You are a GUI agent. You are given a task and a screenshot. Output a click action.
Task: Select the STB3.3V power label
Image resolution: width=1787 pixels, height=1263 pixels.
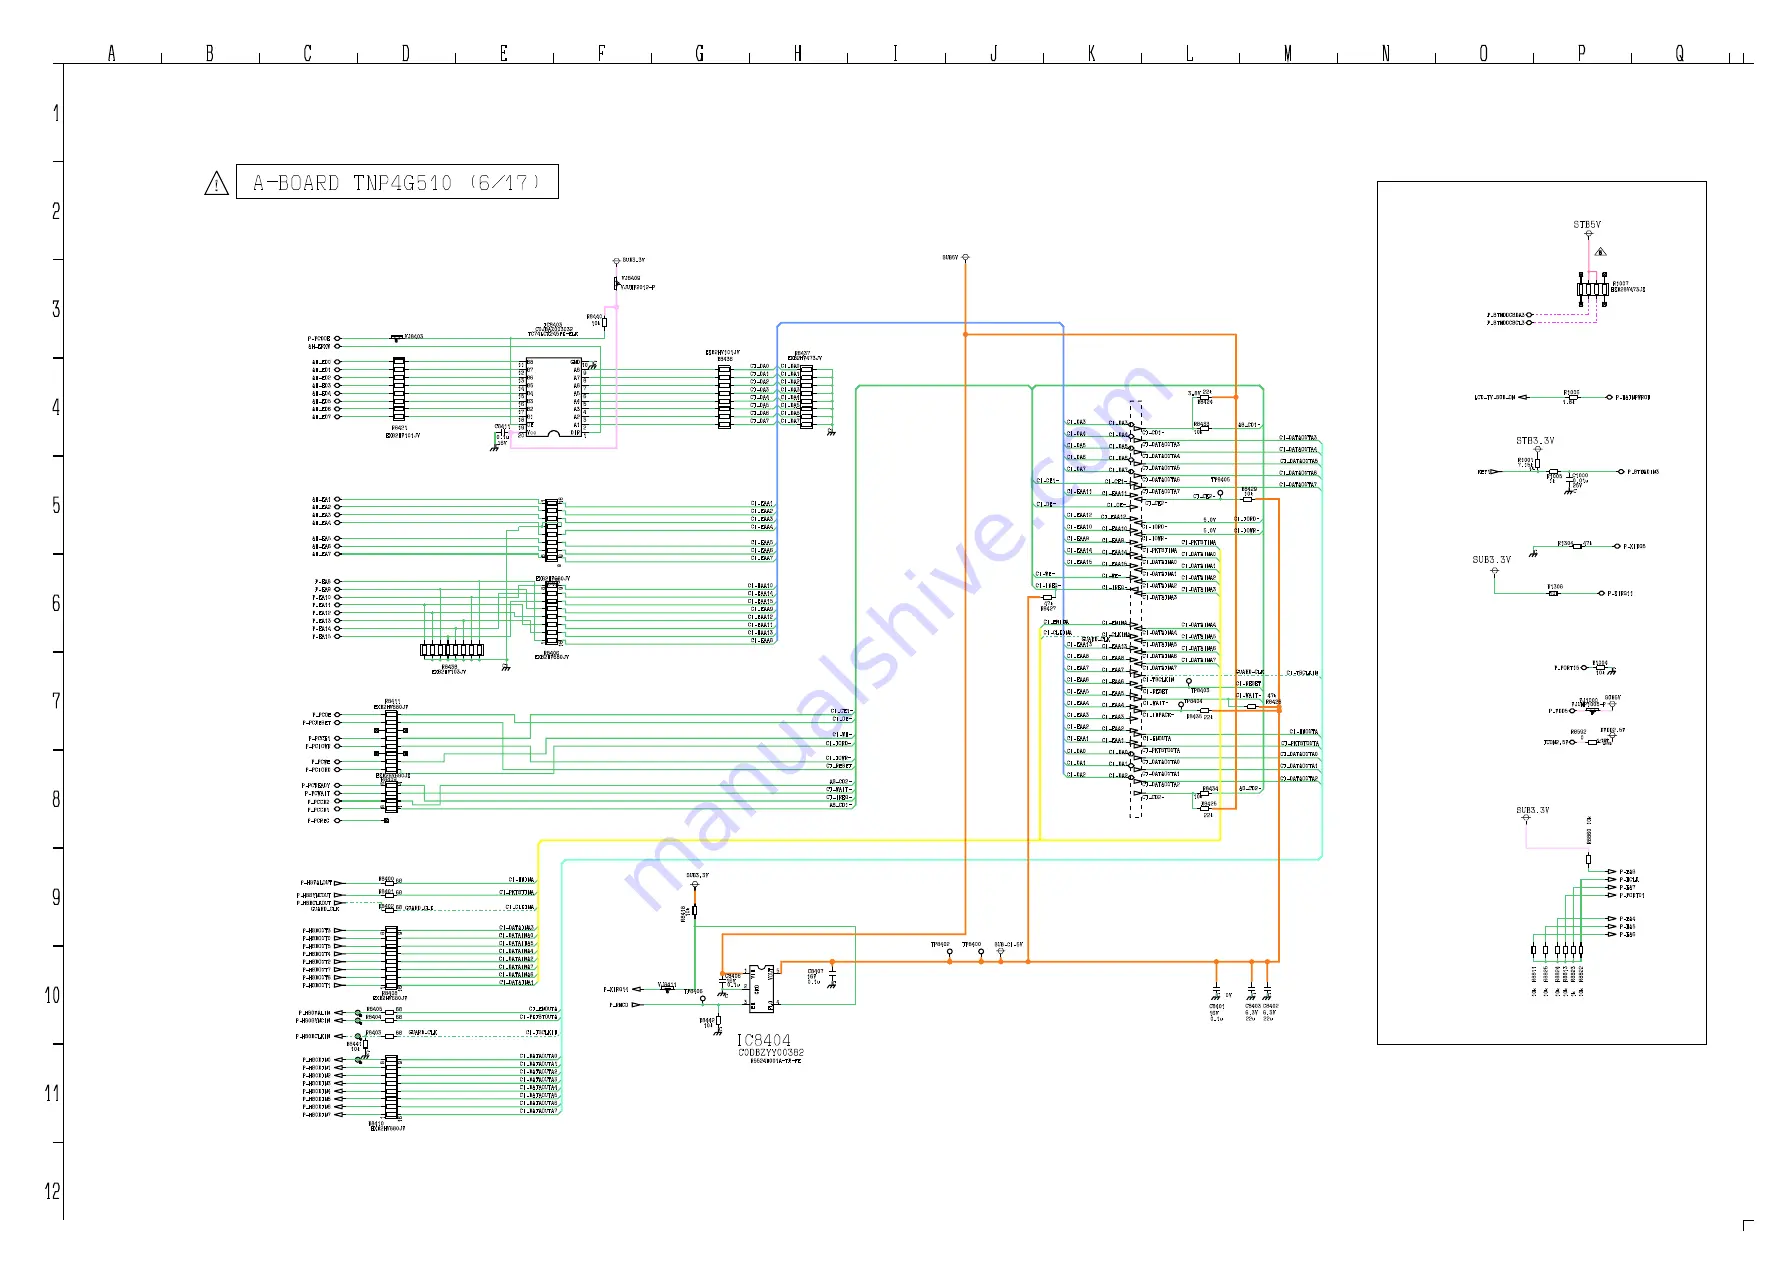click(x=1535, y=441)
